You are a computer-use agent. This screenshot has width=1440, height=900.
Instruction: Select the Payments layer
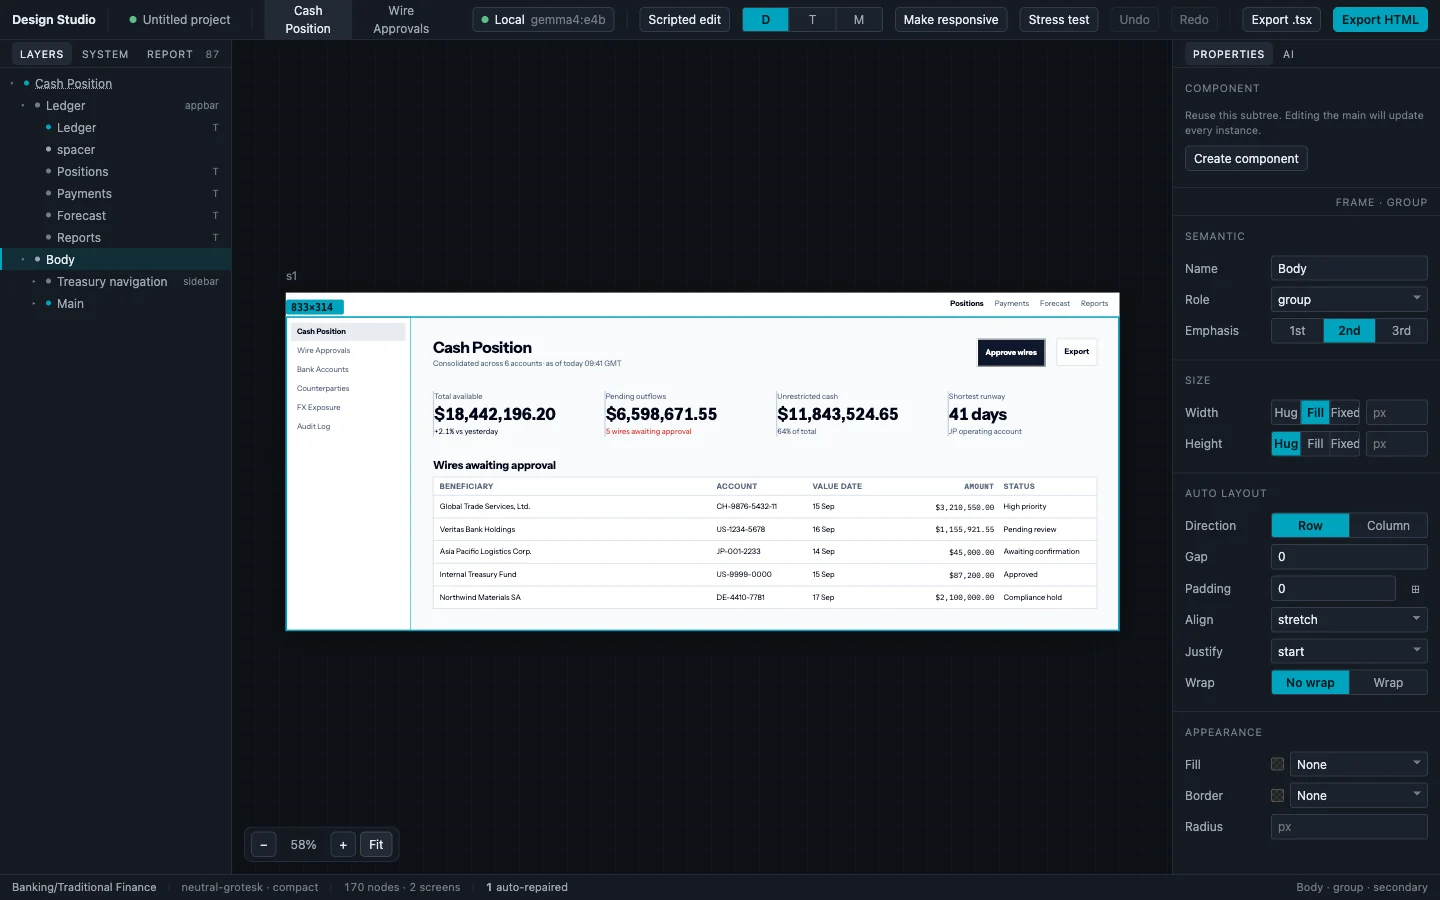[x=116, y=194]
